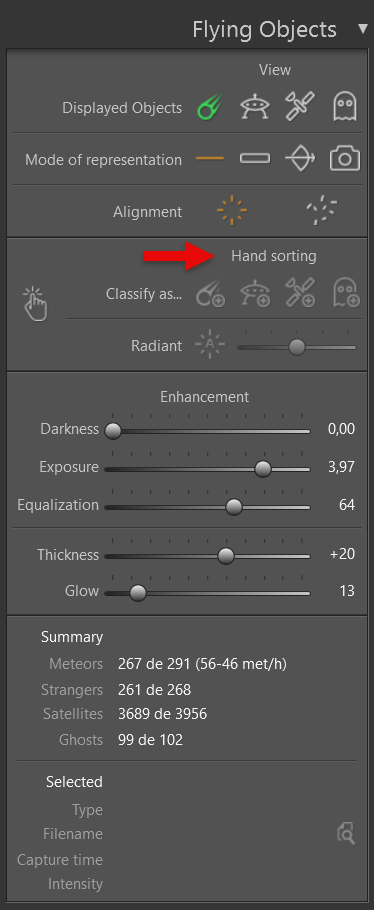The height and width of the screenshot is (910, 374).
Task: Select line mode of representation
Action: 210,158
